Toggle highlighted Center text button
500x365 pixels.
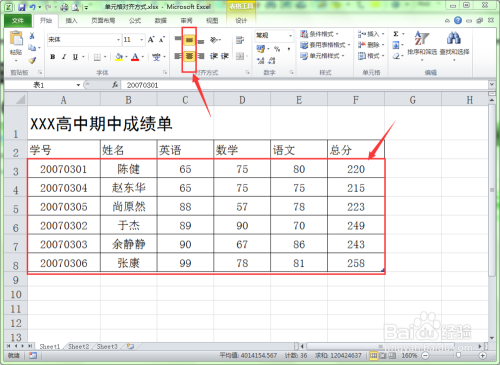189,56
